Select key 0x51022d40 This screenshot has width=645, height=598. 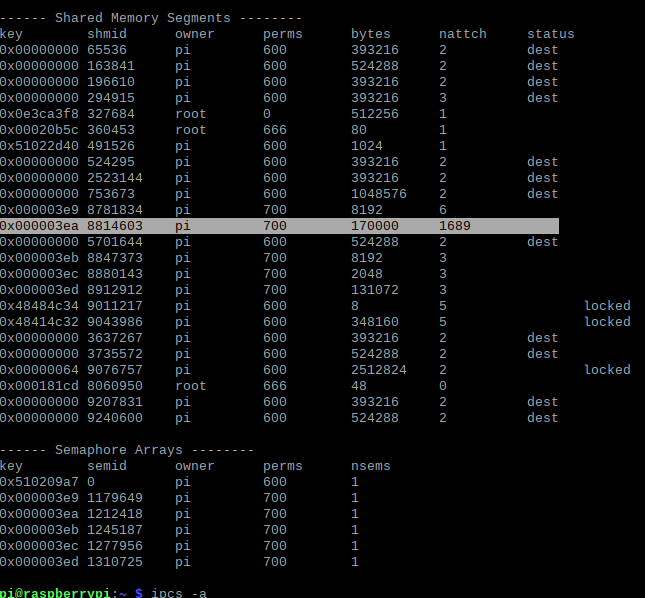(x=39, y=146)
